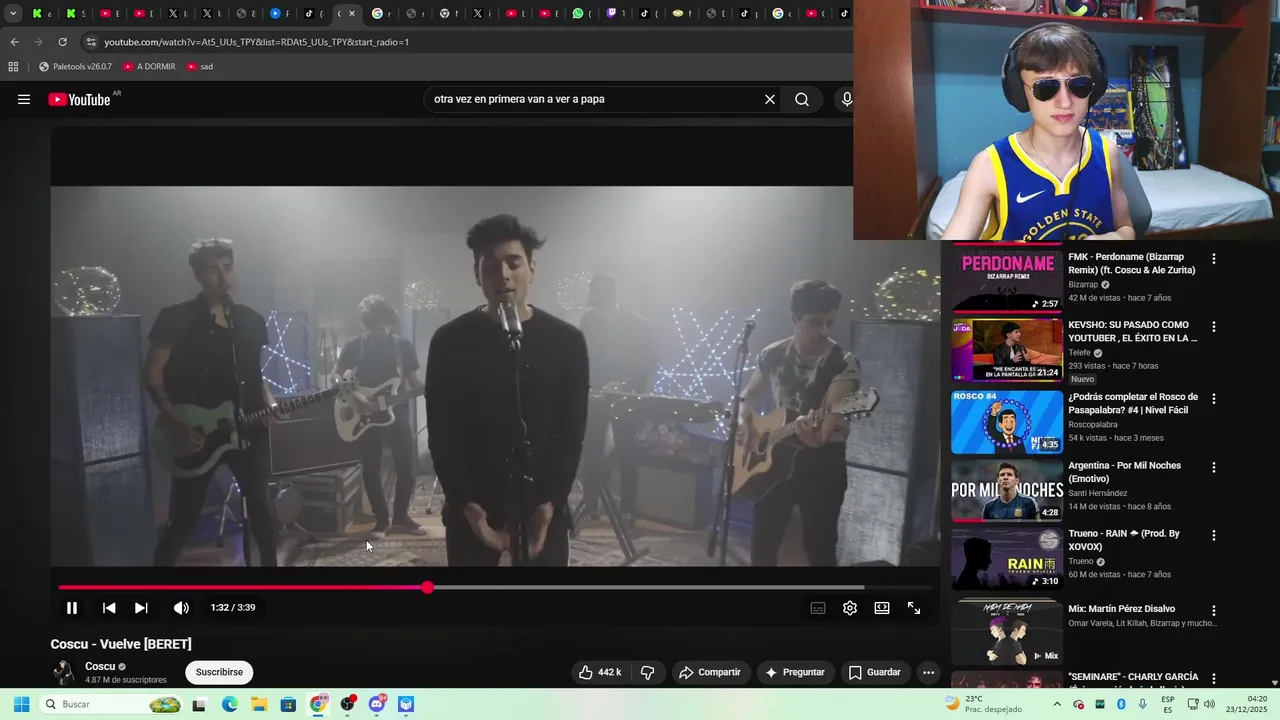Save video with the Guardar button
This screenshot has height=720, width=1280.
875,672
